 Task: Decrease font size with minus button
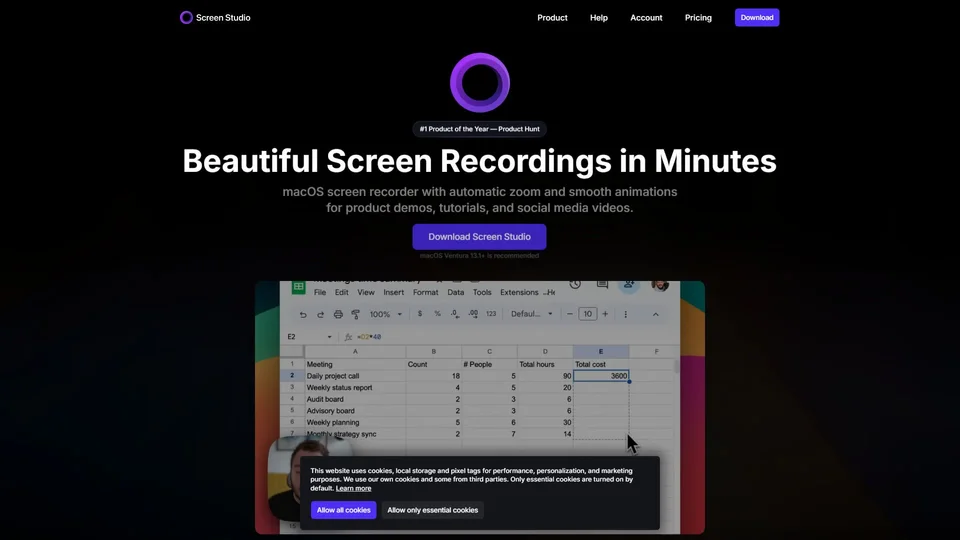(569, 314)
